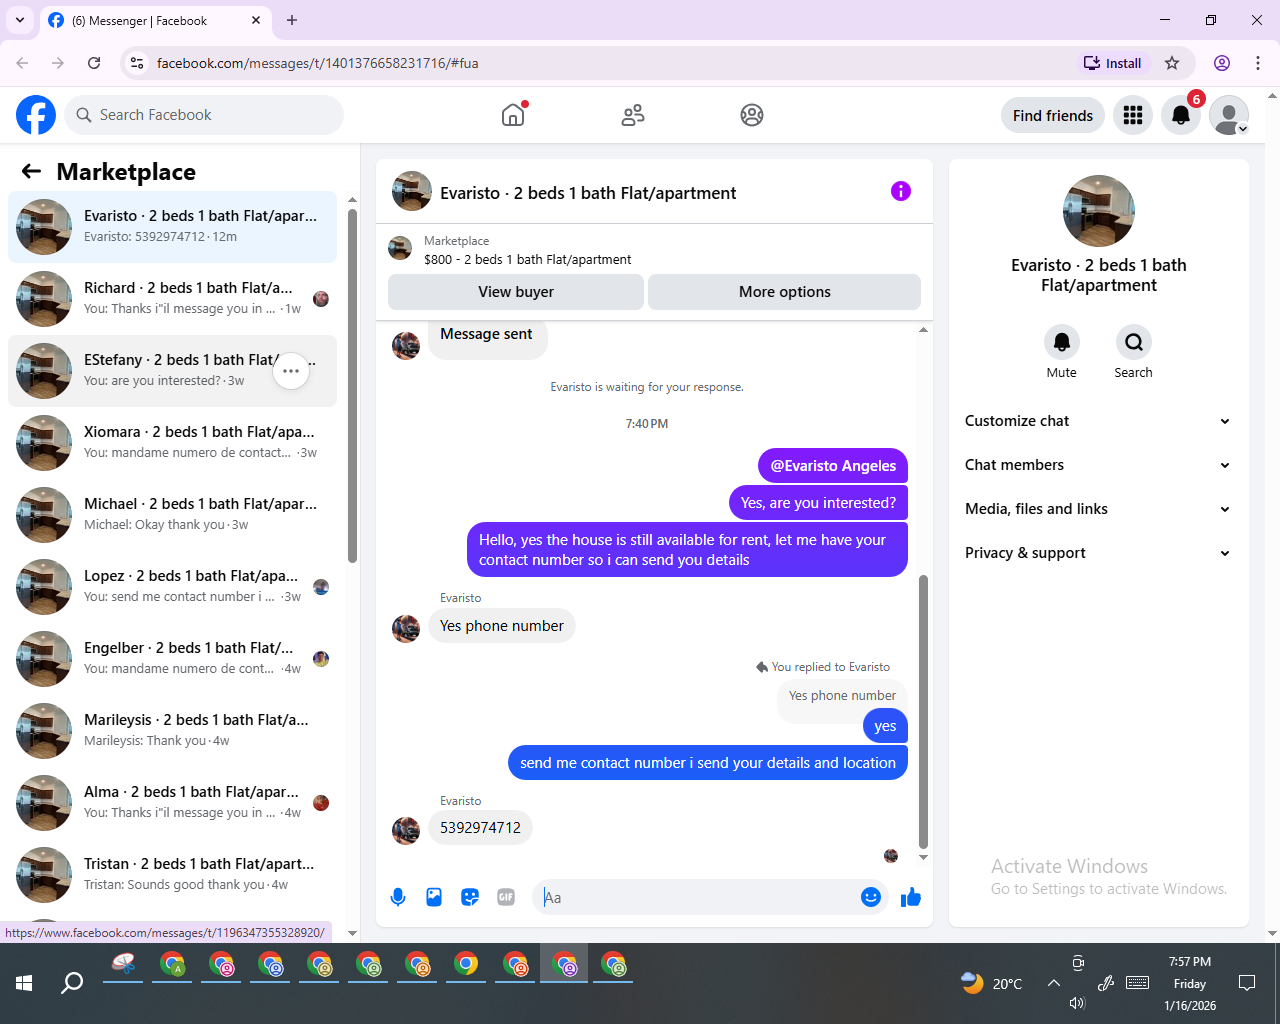1280x1024 pixels.
Task: Click the listing thumbnail in right panel
Action: [1099, 211]
